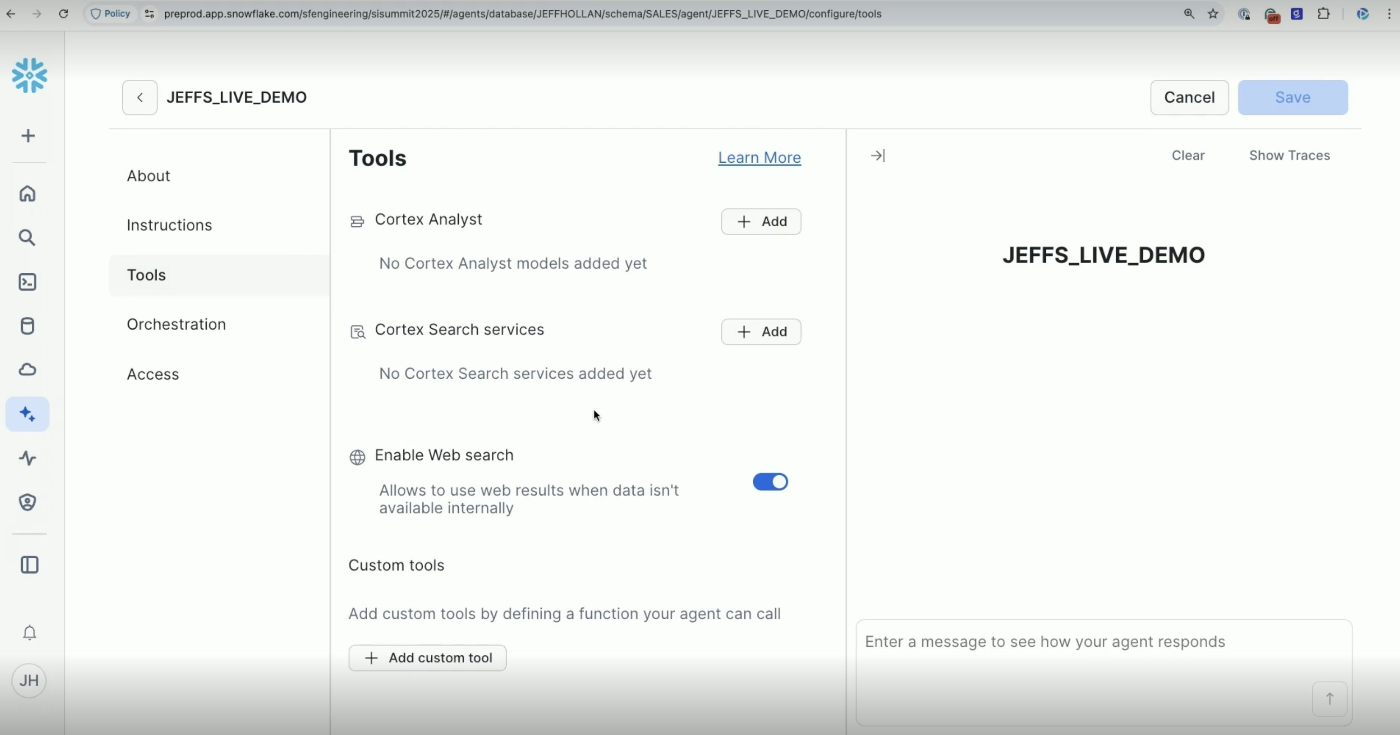Reload the page in the browser

[63, 14]
